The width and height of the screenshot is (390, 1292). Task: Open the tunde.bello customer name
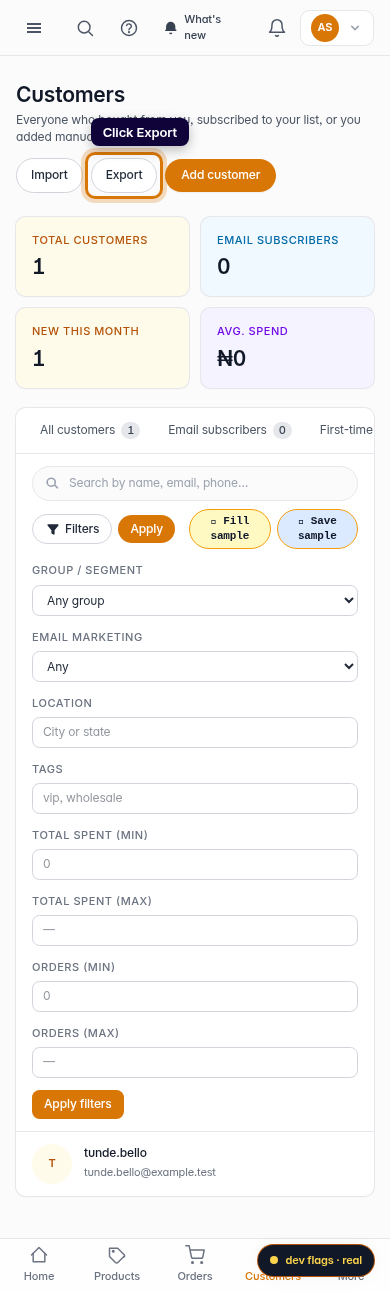115,1153
